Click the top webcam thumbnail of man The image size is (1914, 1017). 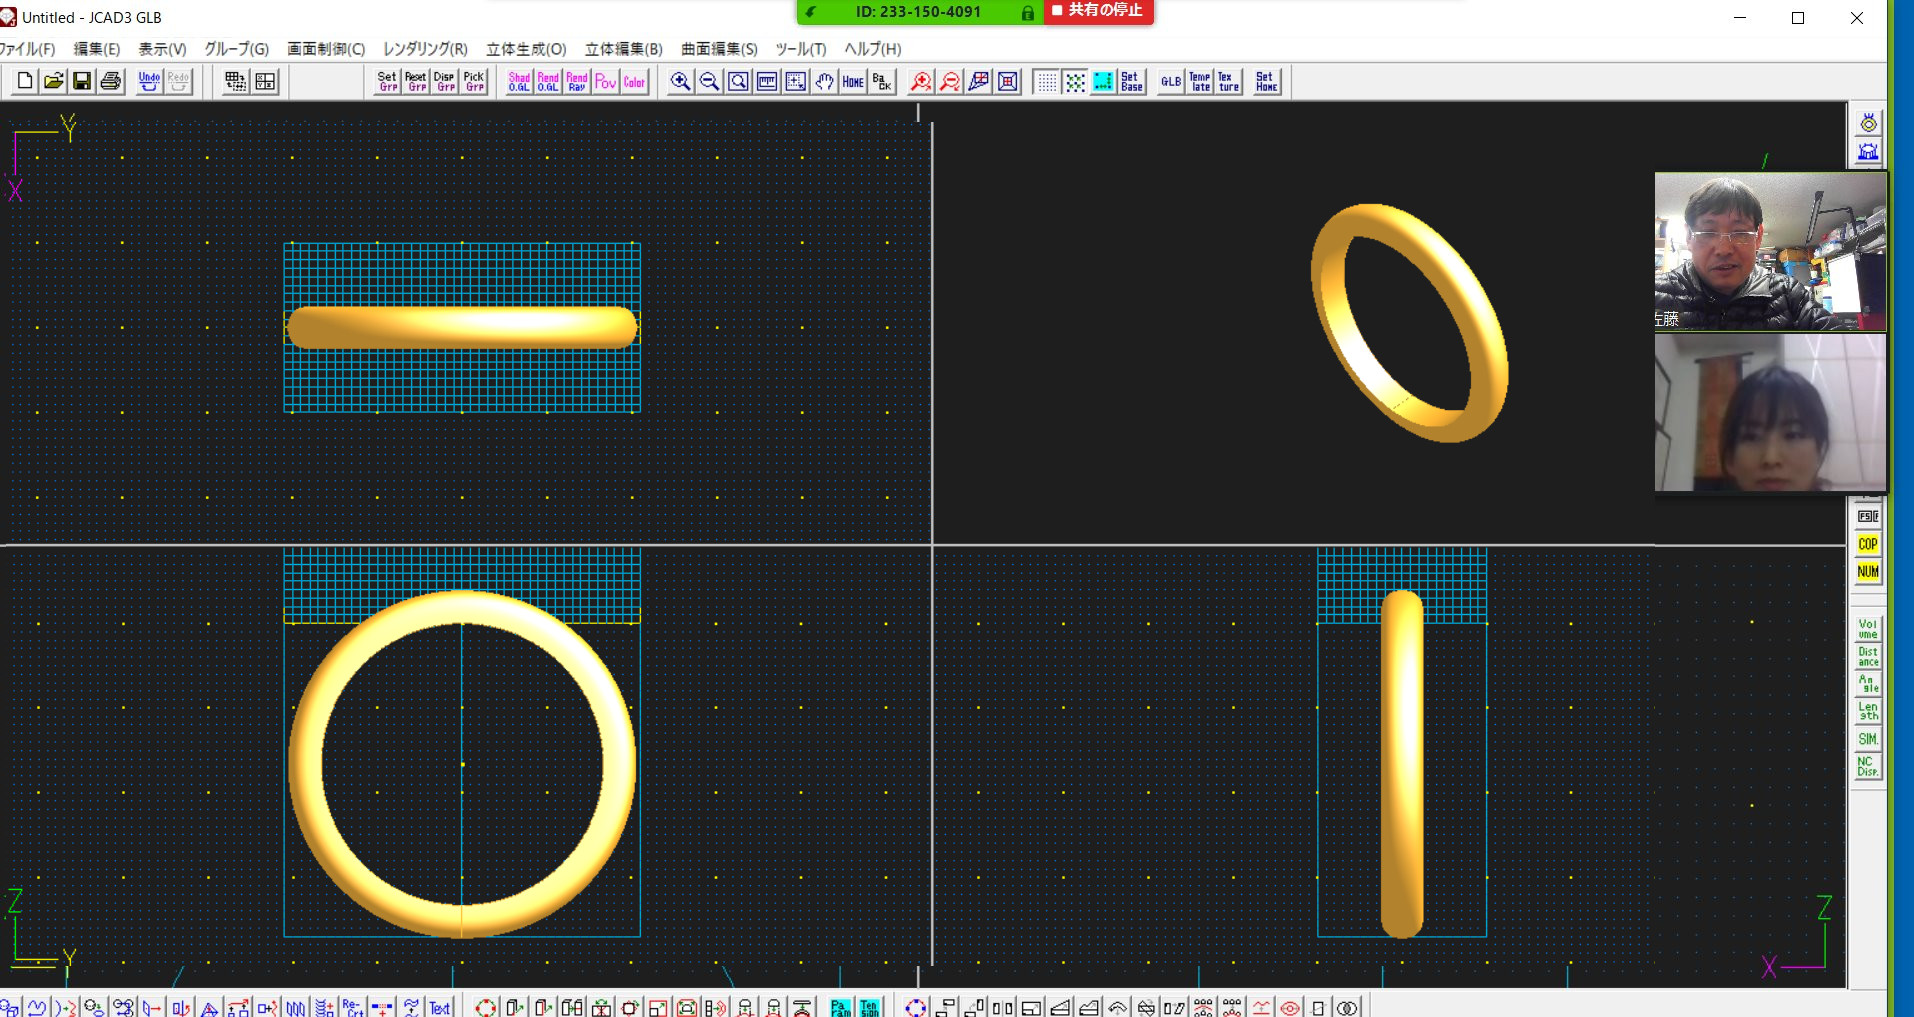click(x=1770, y=251)
